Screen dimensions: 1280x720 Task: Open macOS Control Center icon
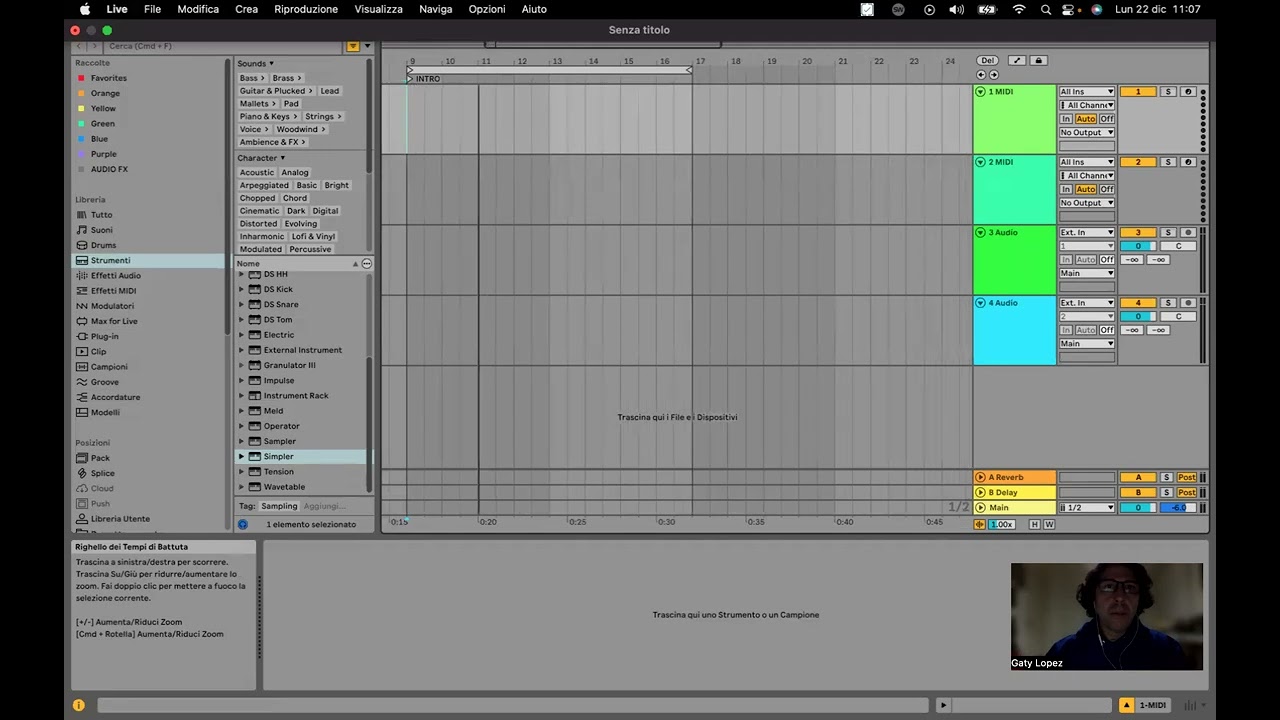coord(1070,9)
